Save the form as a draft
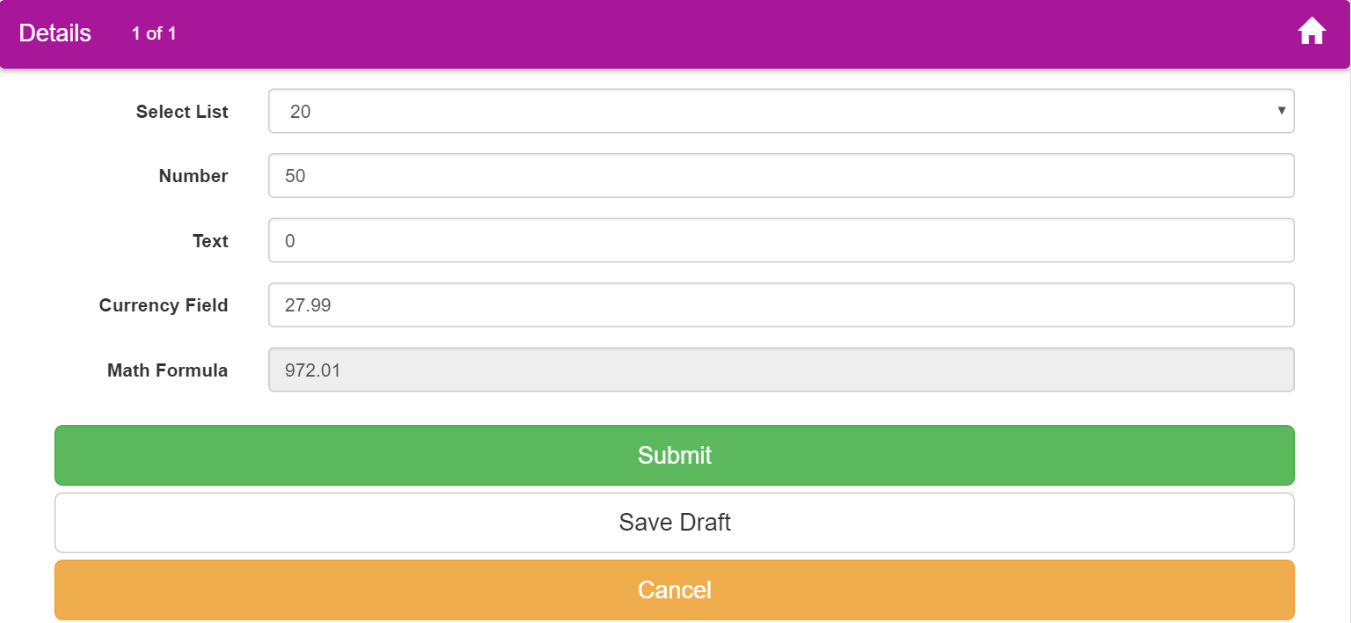The width and height of the screenshot is (1351, 623). (674, 522)
